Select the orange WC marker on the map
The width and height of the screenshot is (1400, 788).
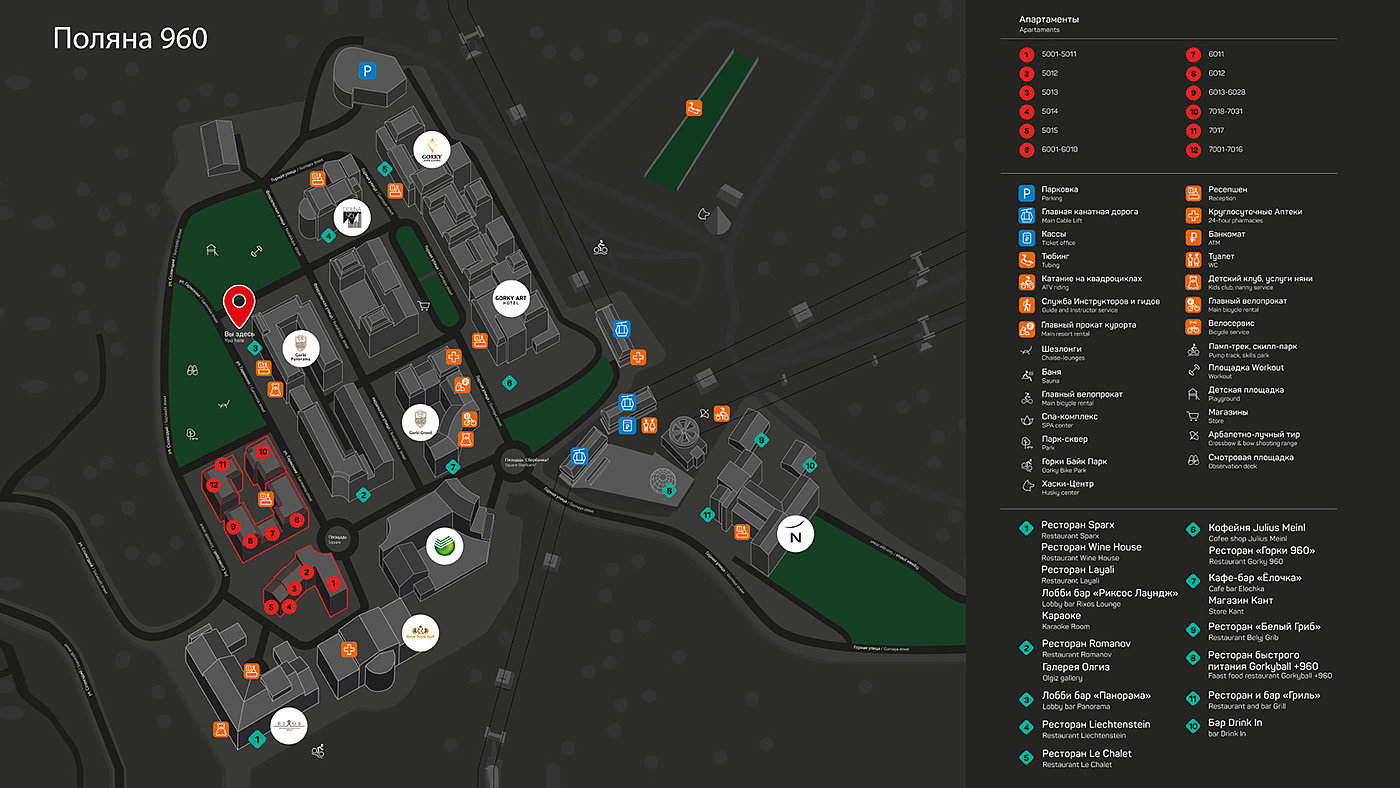[649, 425]
